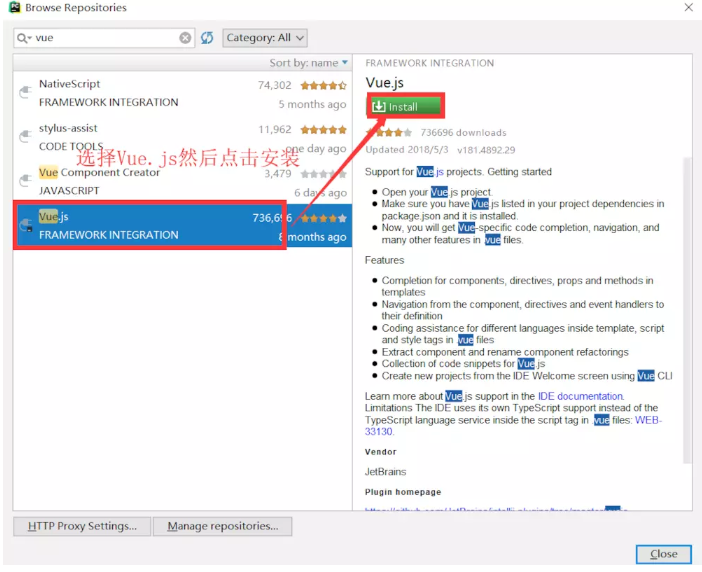Screen dimensions: 702x572
Task: Click the v181.4892.29 version text
Action: click(486, 150)
